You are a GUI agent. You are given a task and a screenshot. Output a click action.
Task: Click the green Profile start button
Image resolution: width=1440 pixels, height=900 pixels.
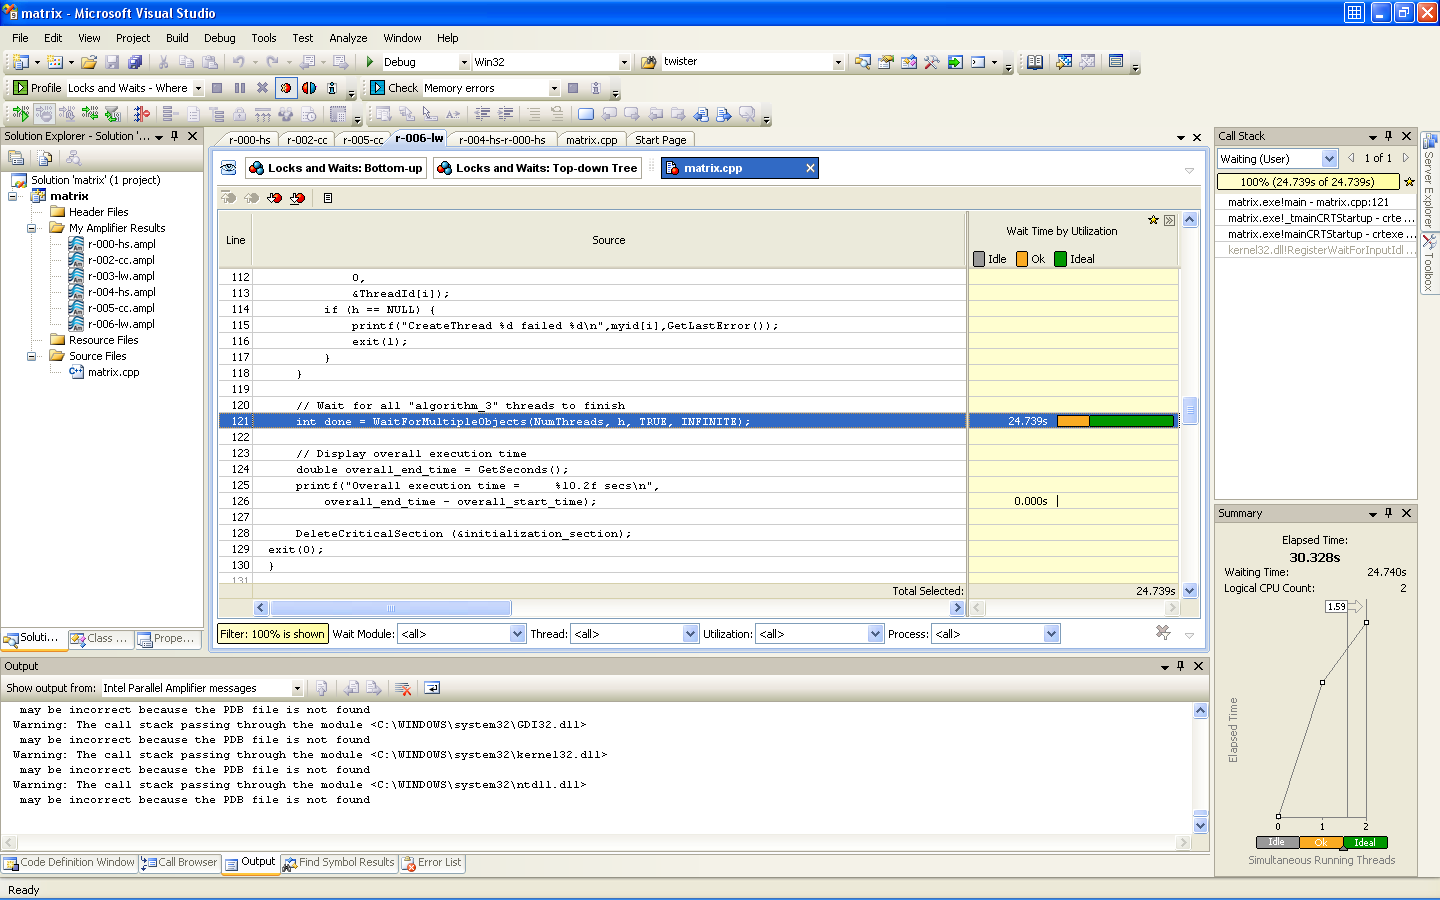click(x=20, y=88)
